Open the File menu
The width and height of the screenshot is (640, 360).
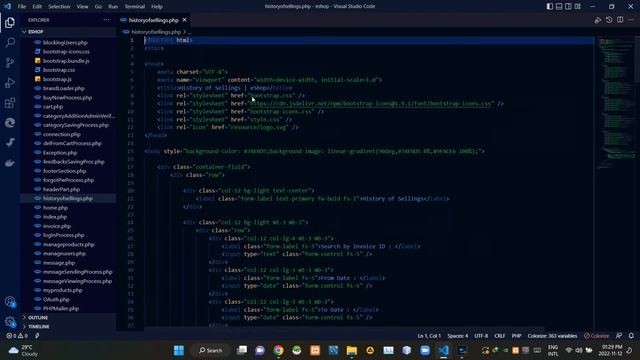(x=22, y=7)
